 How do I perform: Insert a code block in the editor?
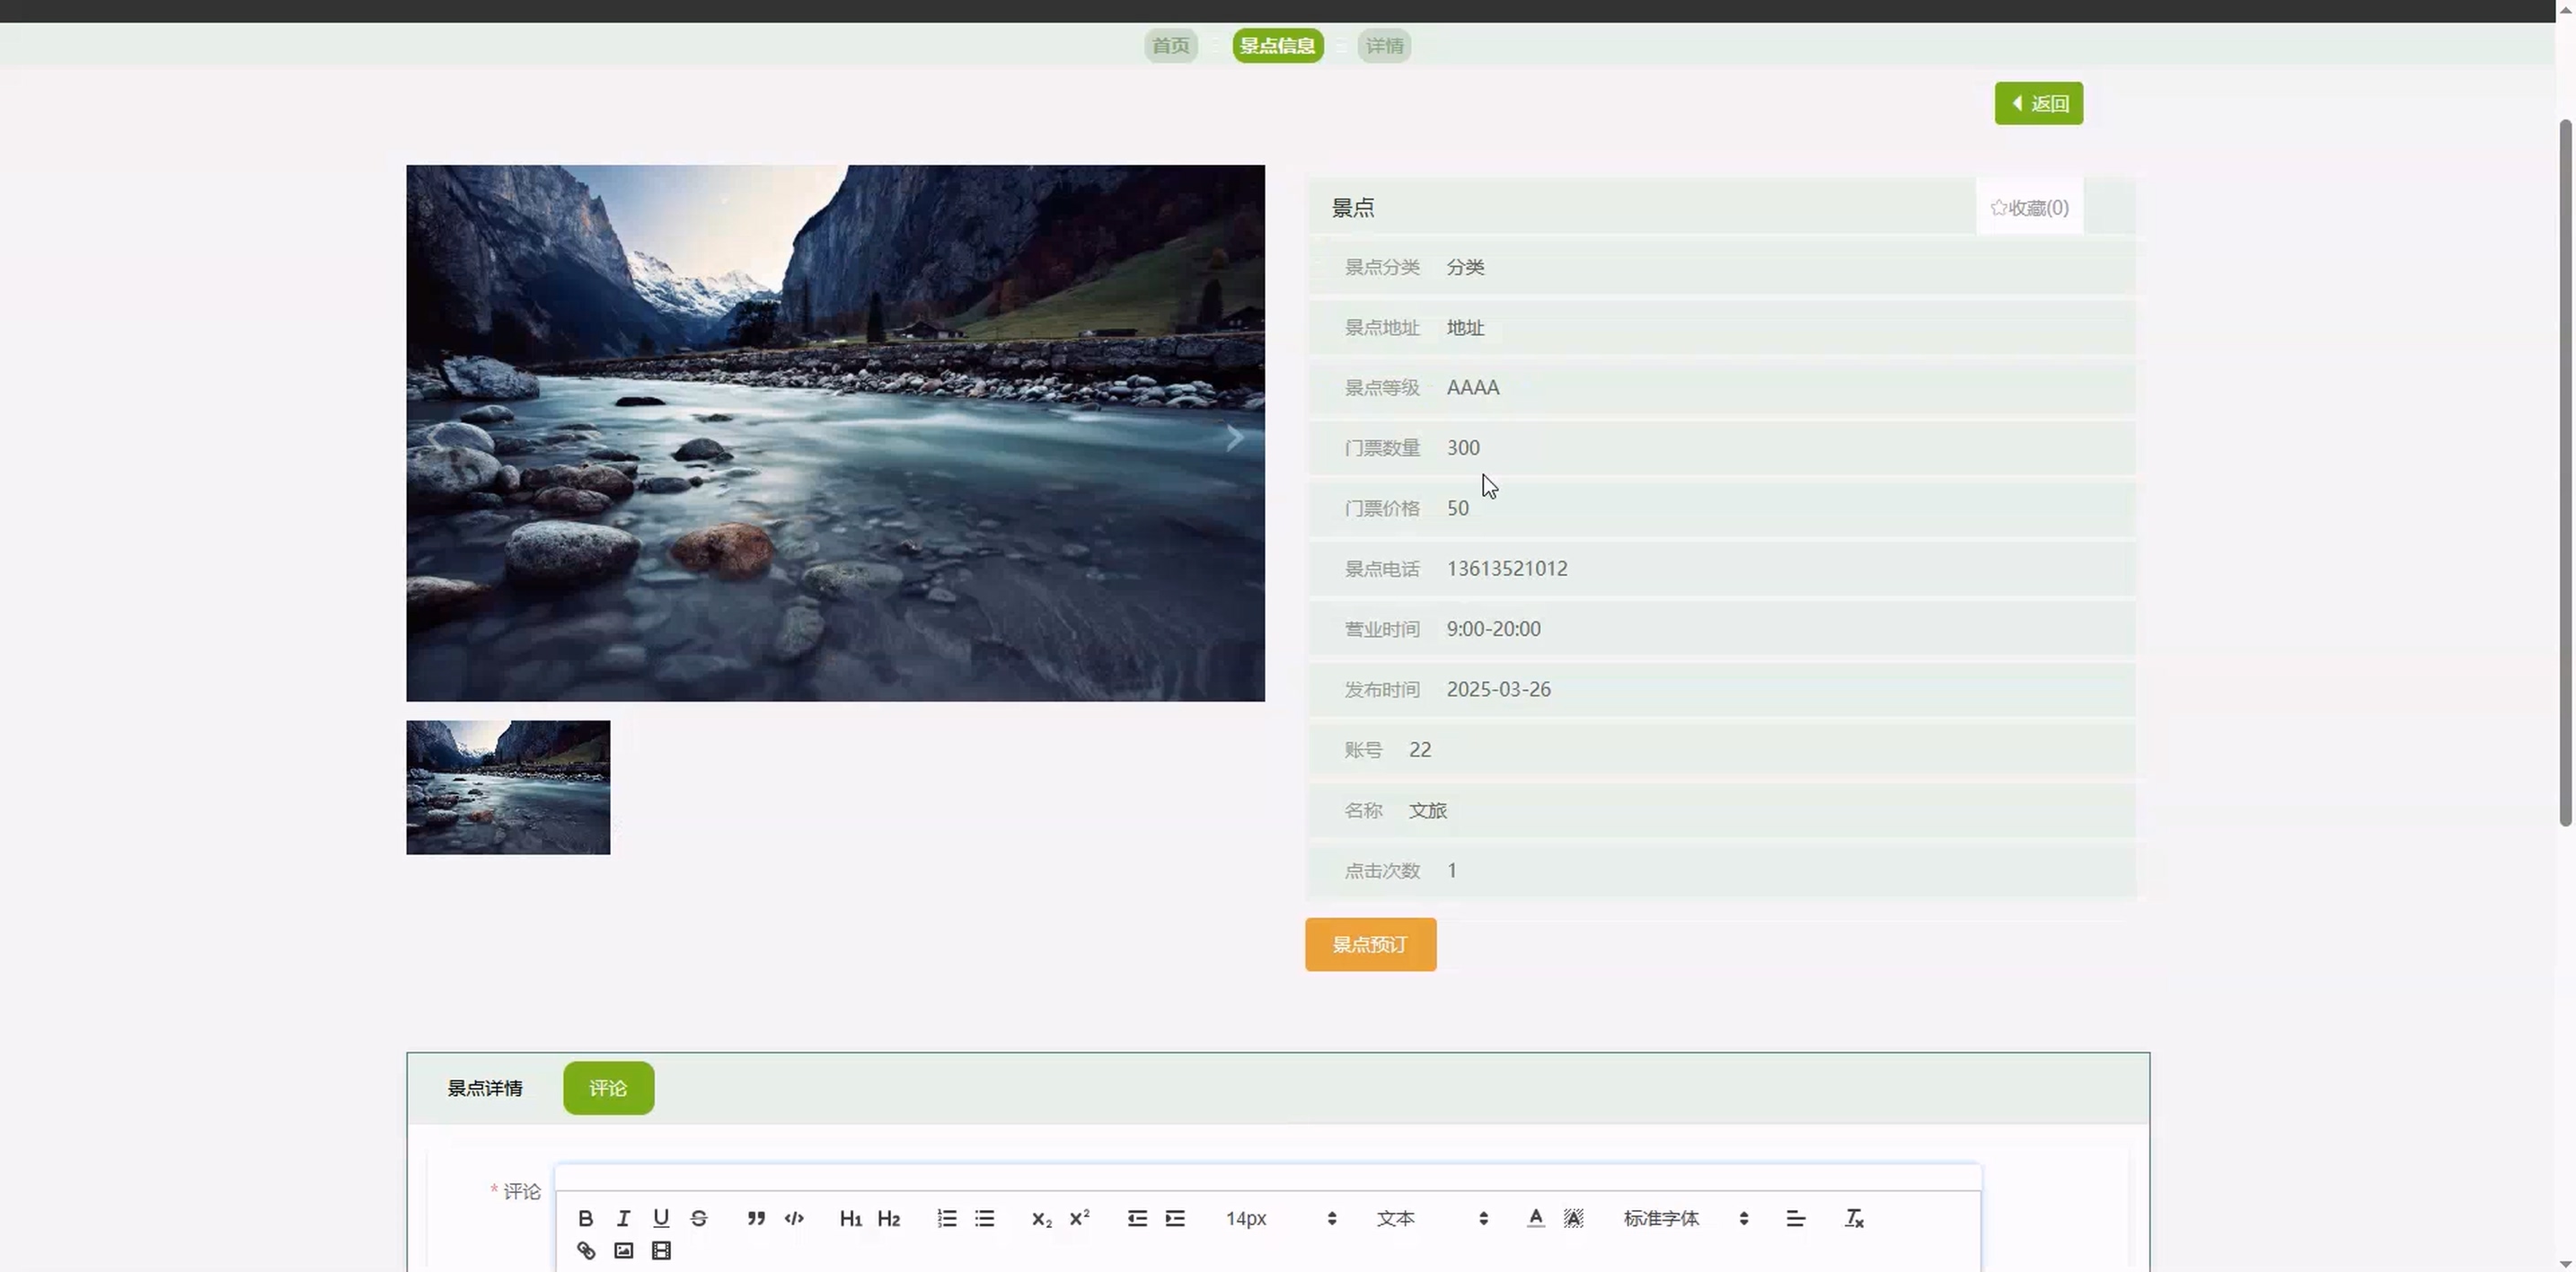(794, 1218)
